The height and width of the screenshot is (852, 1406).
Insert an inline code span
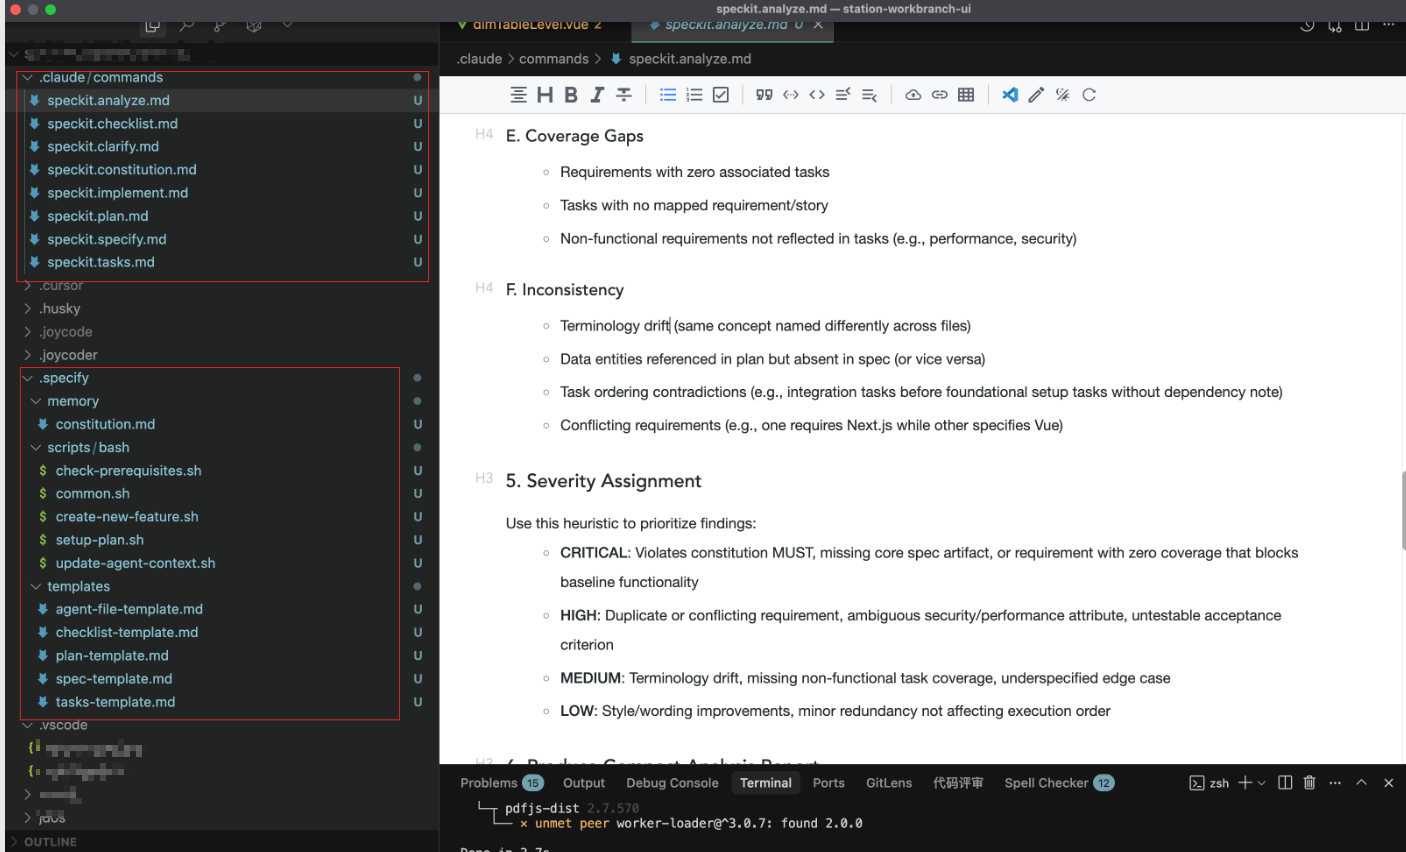point(791,95)
